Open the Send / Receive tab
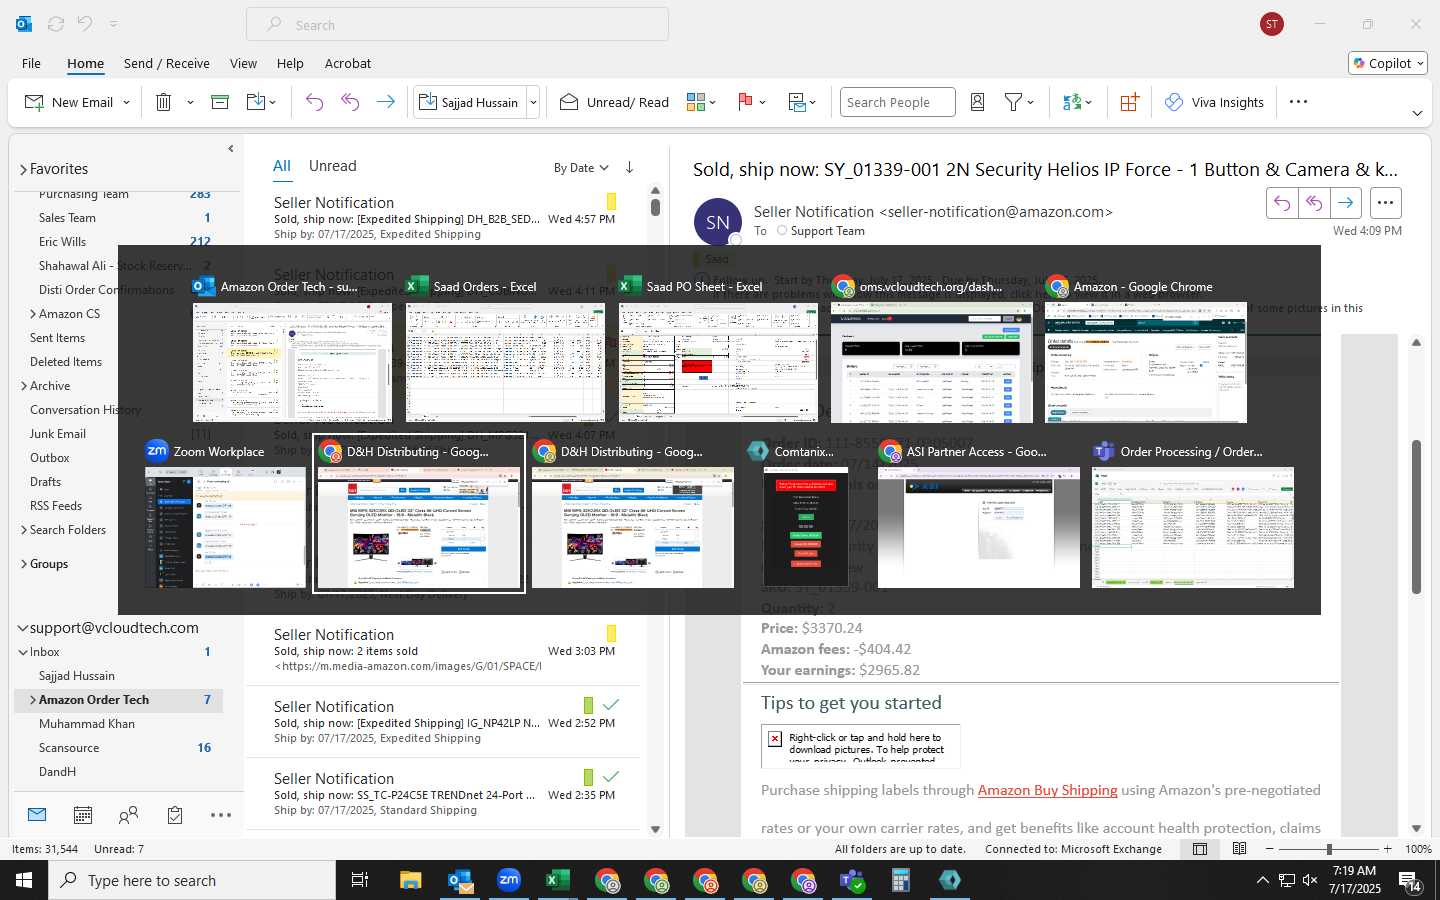This screenshot has width=1440, height=900. click(x=167, y=63)
